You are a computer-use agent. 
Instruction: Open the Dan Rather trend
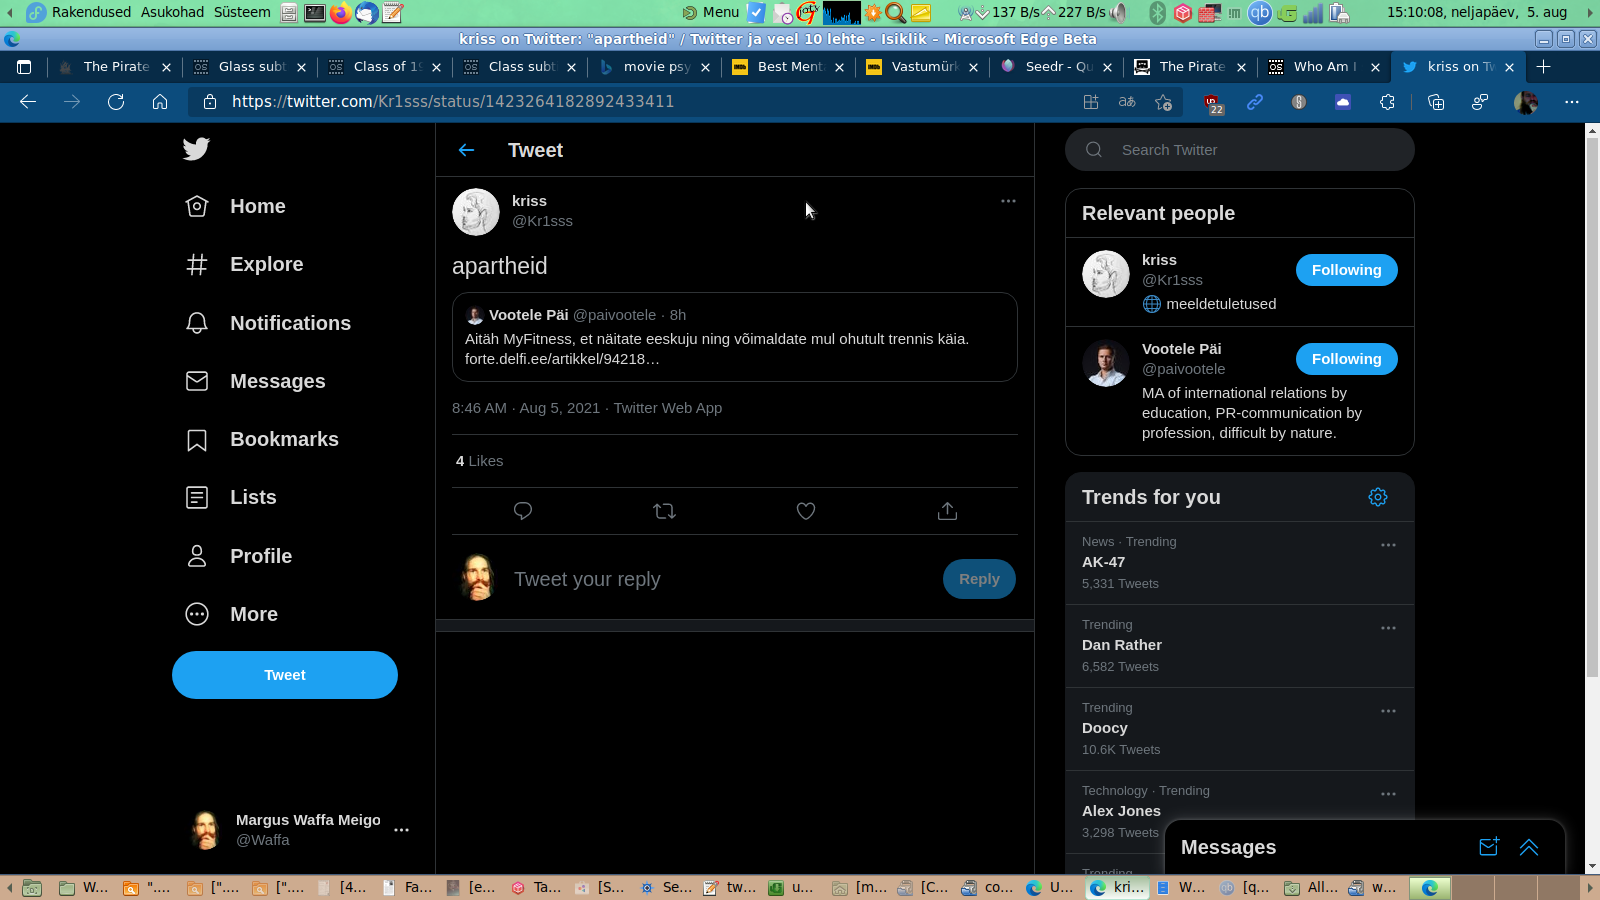pyautogui.click(x=1240, y=646)
